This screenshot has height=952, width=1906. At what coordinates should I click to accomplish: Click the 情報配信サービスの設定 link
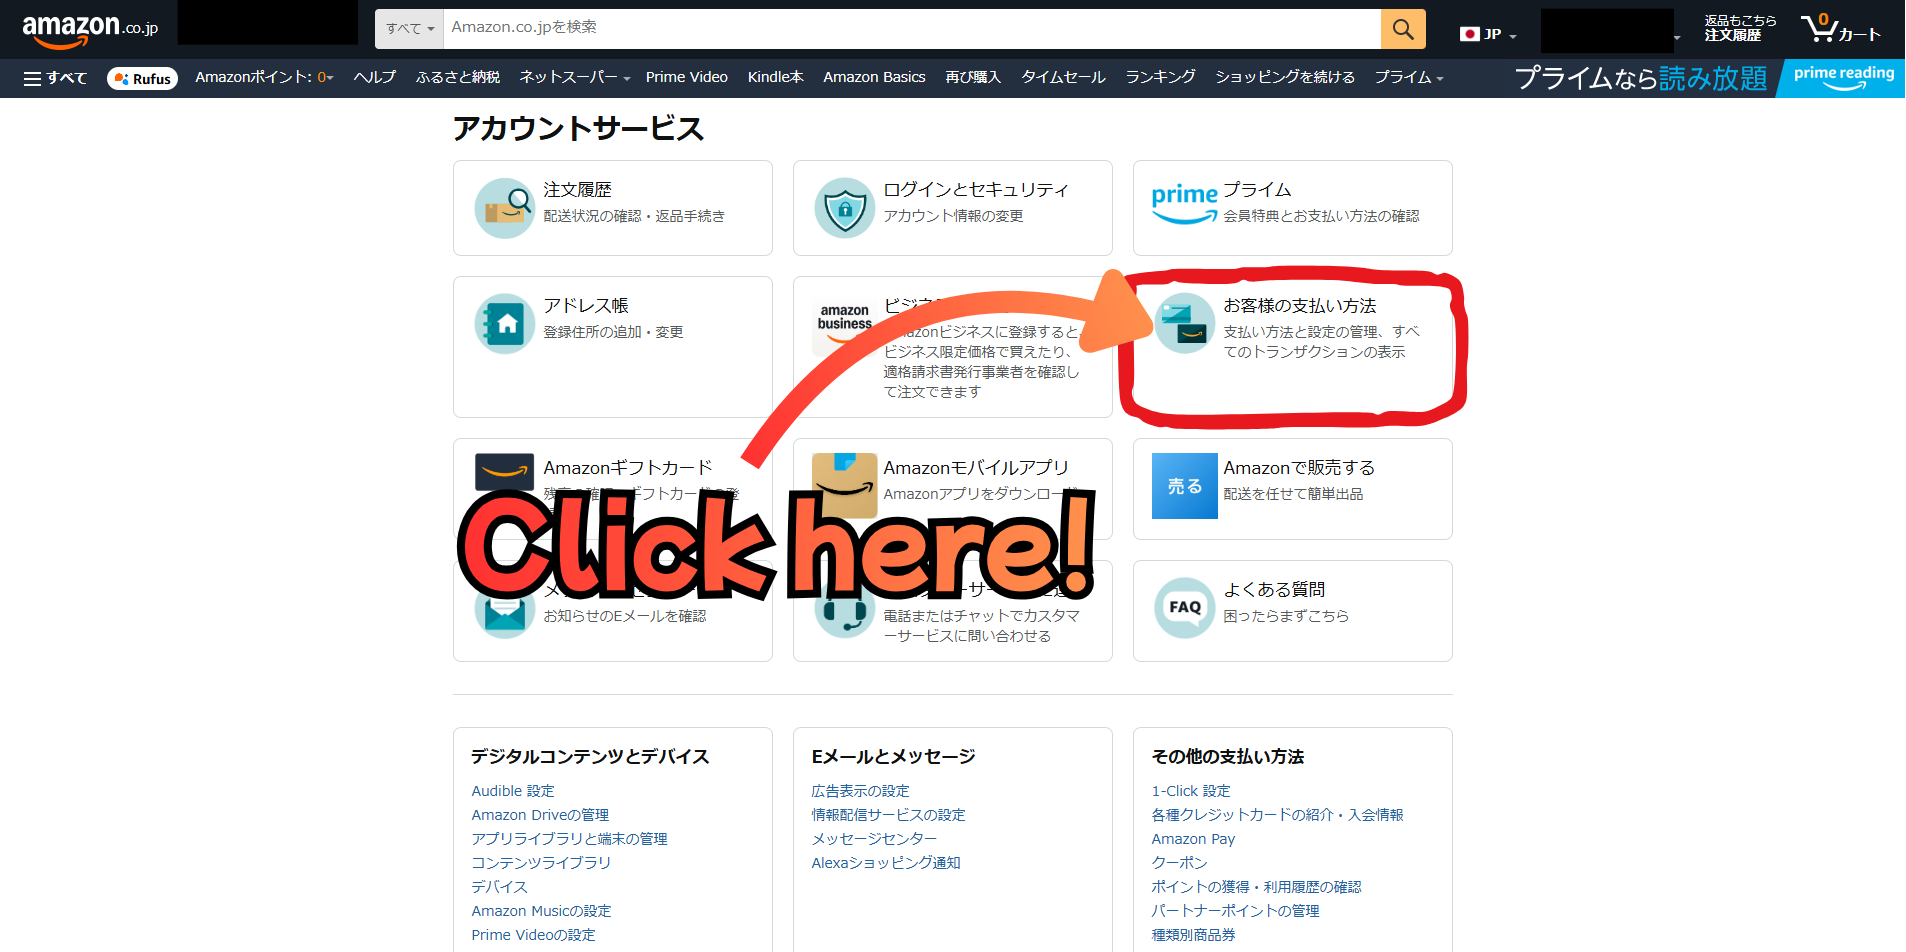pos(889,815)
